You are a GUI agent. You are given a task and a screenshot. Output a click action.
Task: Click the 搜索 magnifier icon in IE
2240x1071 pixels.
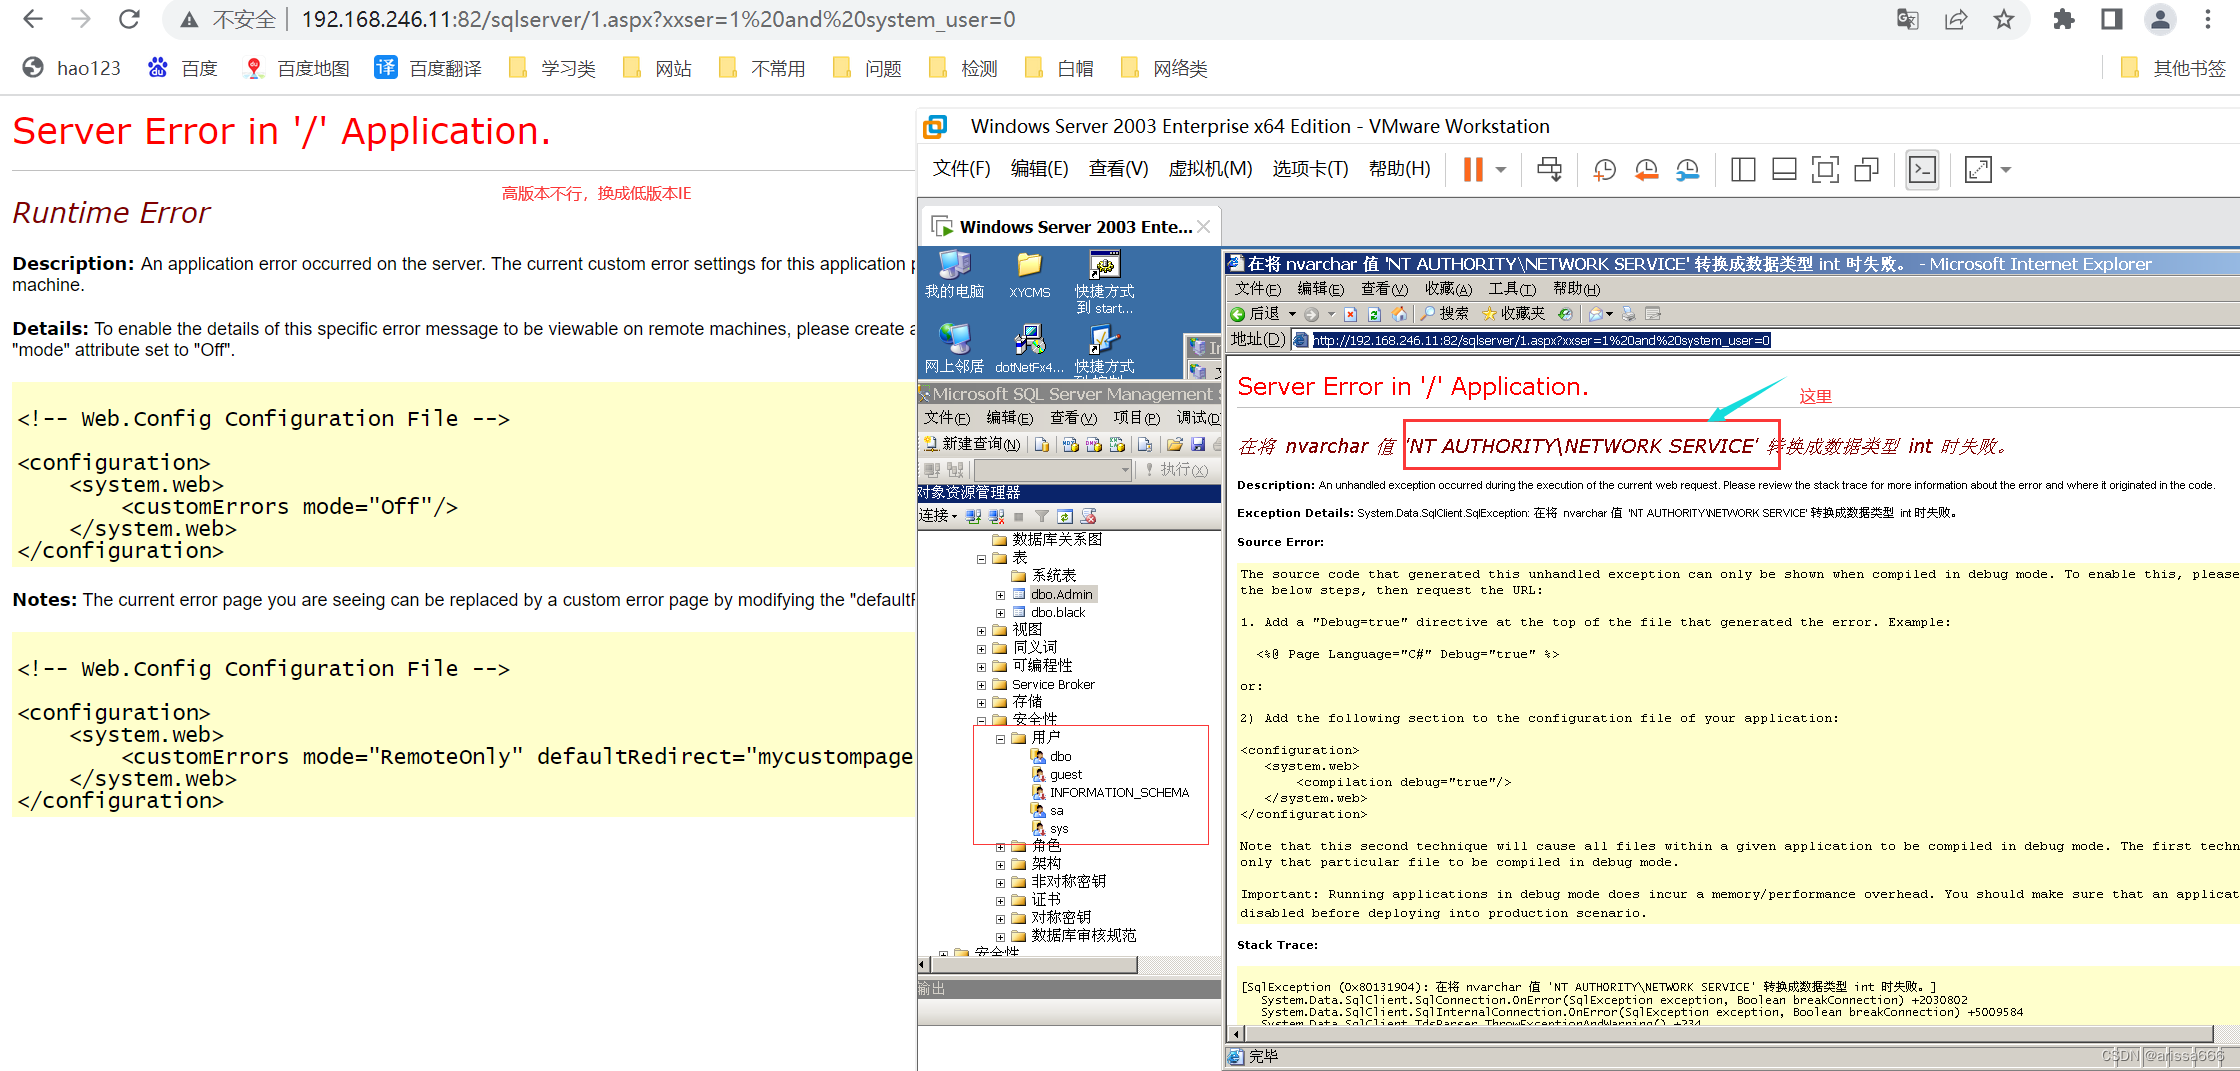tap(1427, 313)
